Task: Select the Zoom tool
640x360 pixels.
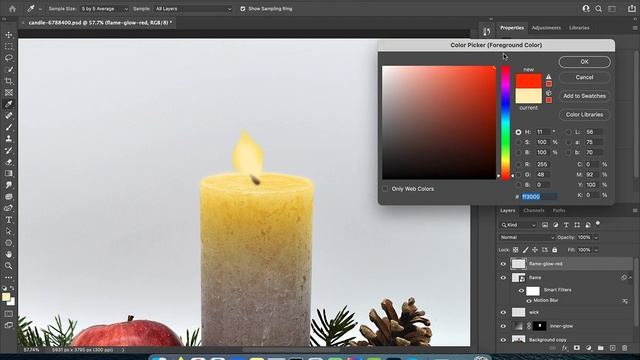Action: click(x=9, y=266)
